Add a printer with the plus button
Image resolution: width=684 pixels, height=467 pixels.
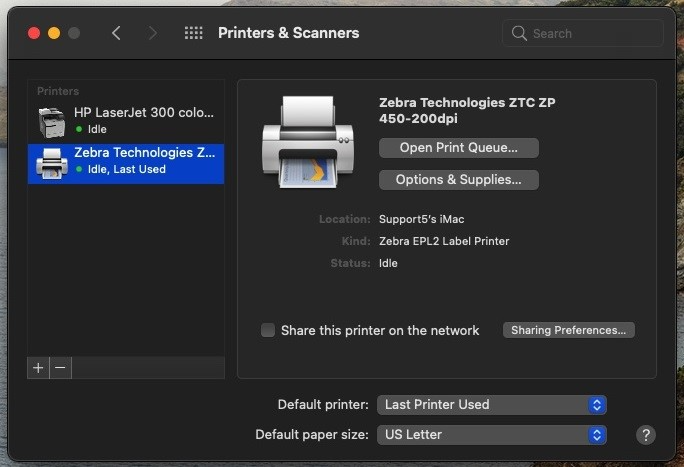(x=38, y=368)
